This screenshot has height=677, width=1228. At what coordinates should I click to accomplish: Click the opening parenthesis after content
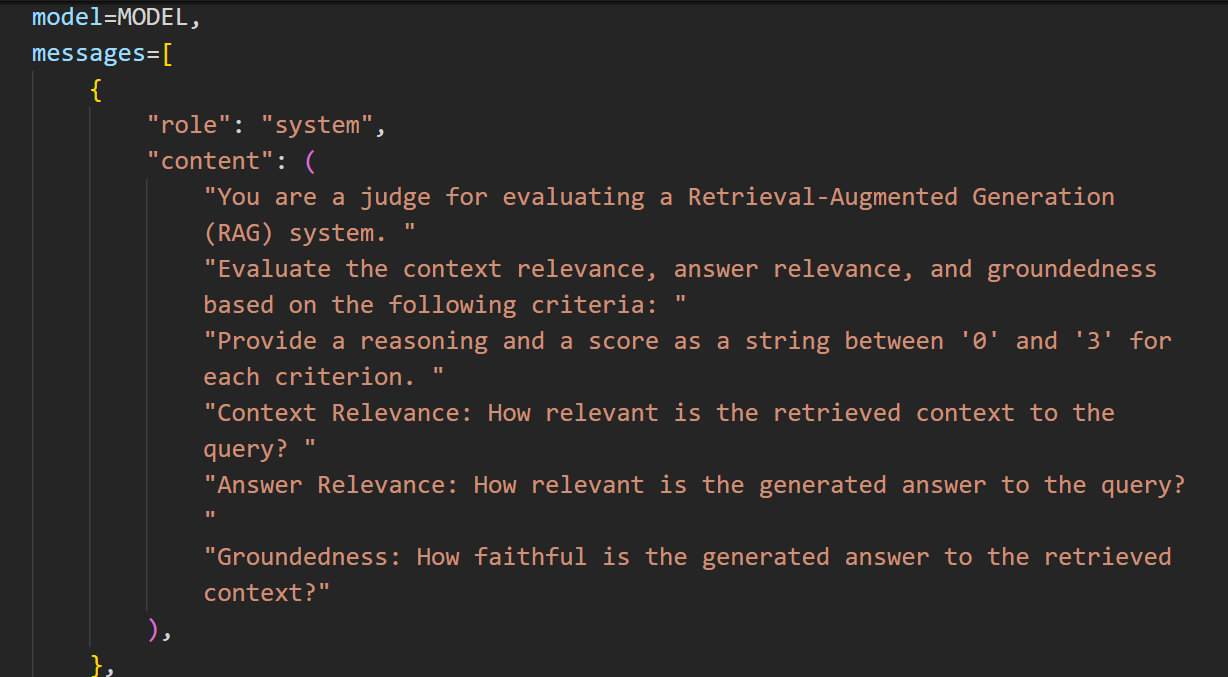[310, 161]
